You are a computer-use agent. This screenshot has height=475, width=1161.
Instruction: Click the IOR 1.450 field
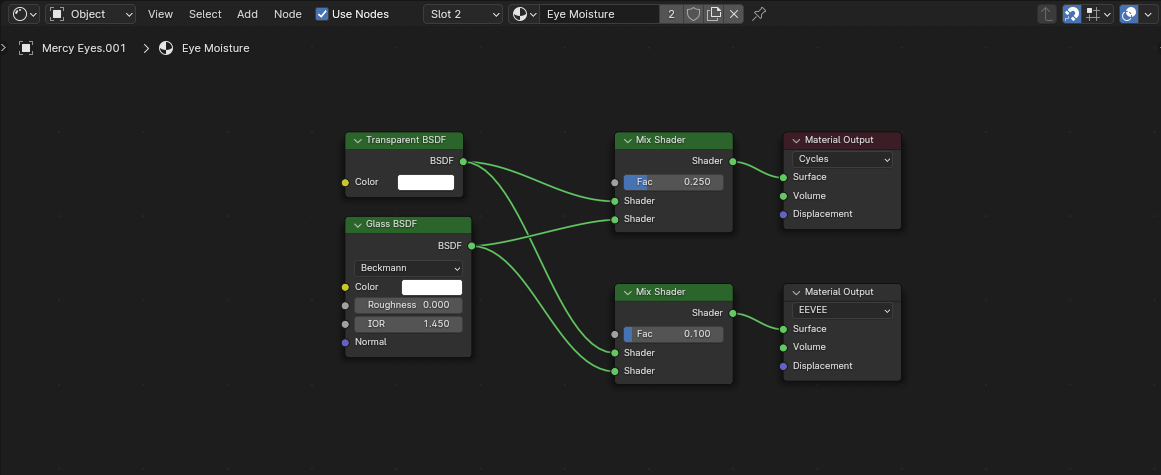tap(408, 323)
